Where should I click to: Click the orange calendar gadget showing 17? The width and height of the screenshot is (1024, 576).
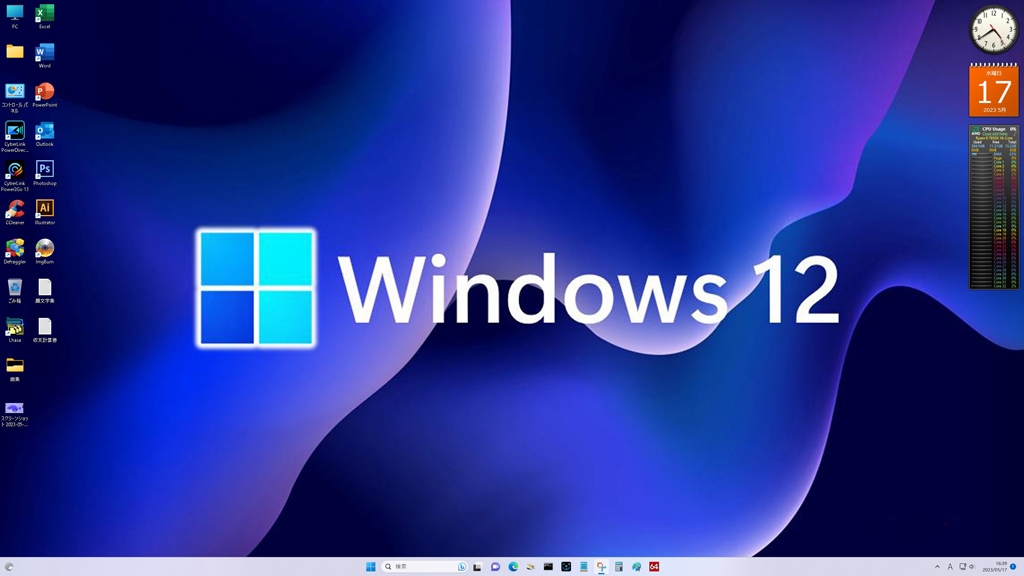[993, 89]
